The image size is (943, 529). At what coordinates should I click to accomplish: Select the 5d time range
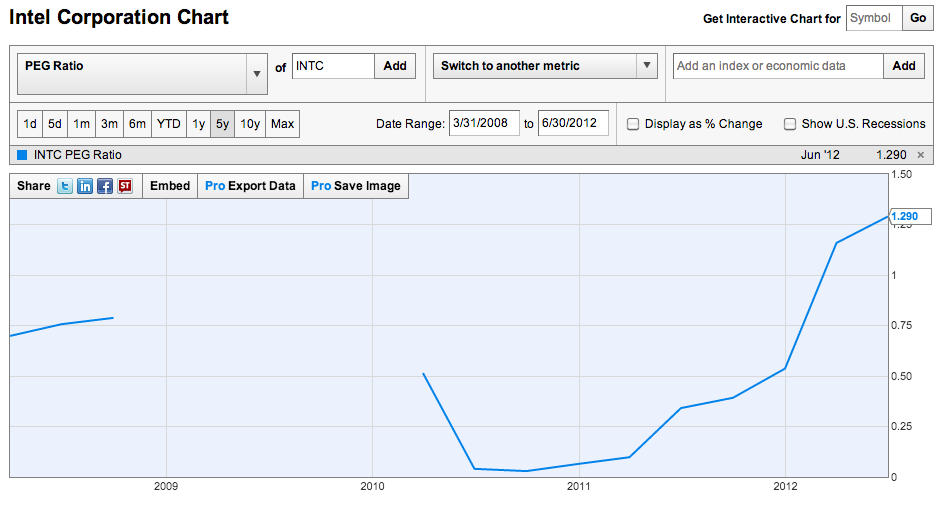tap(55, 124)
